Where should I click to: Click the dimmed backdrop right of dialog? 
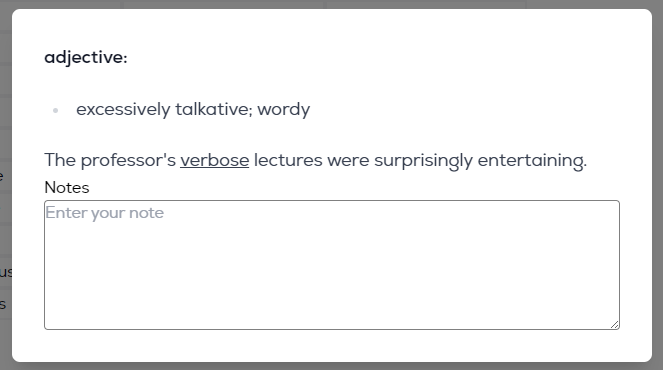[658, 185]
